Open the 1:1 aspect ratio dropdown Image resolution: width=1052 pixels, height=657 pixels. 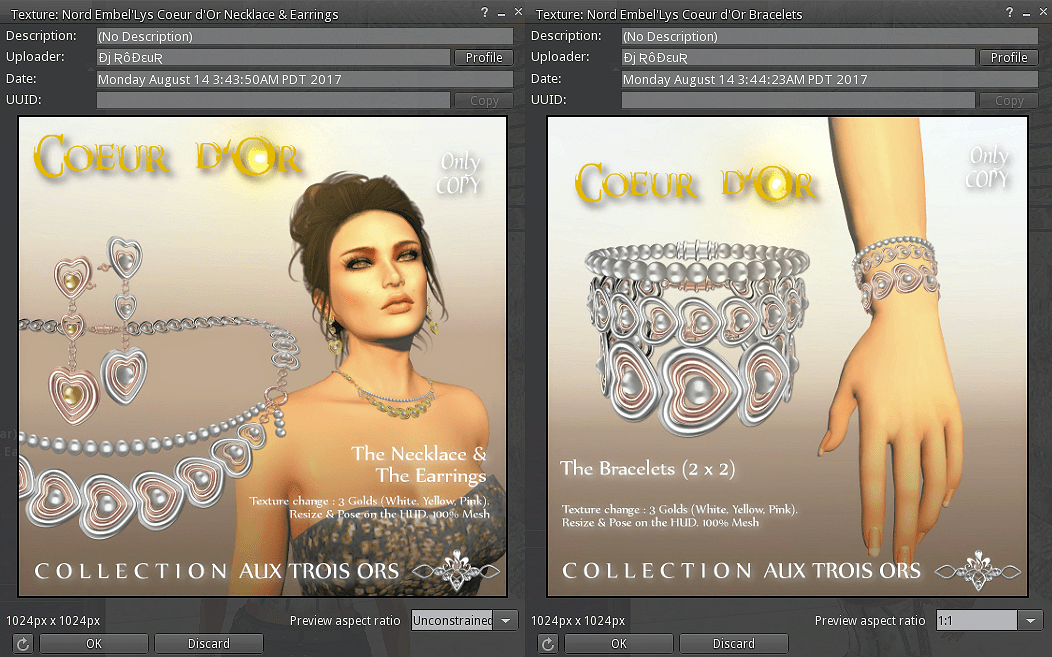(x=1031, y=620)
